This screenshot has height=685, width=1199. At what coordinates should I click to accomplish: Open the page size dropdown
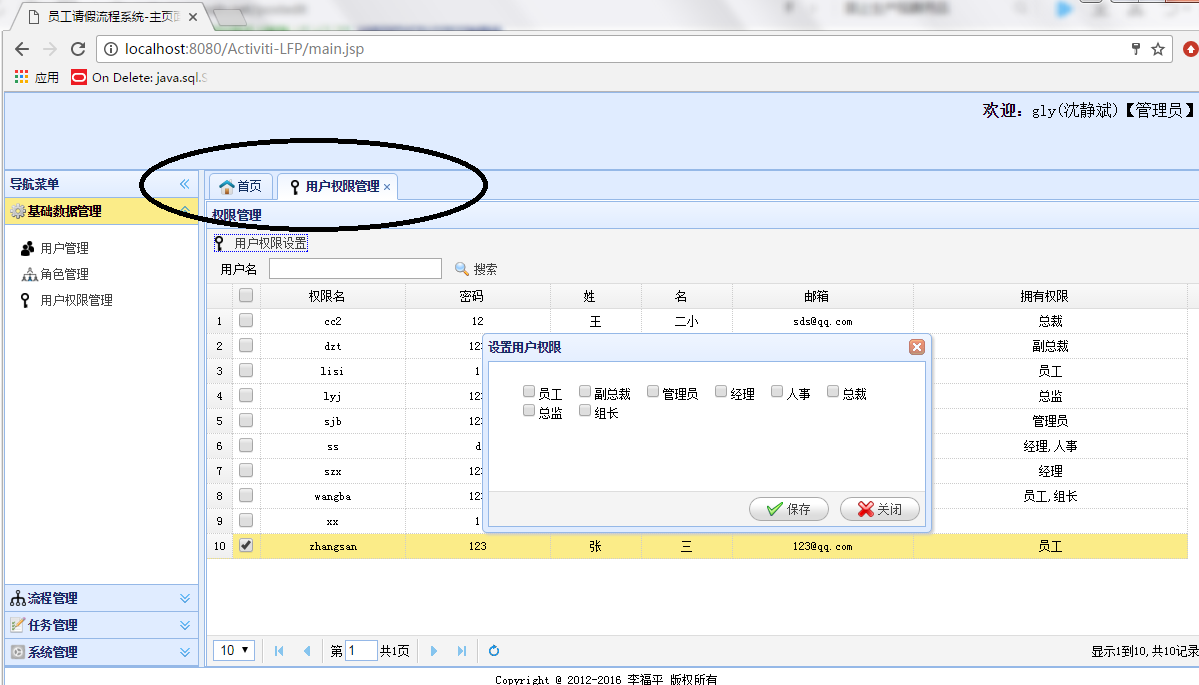pyautogui.click(x=234, y=651)
